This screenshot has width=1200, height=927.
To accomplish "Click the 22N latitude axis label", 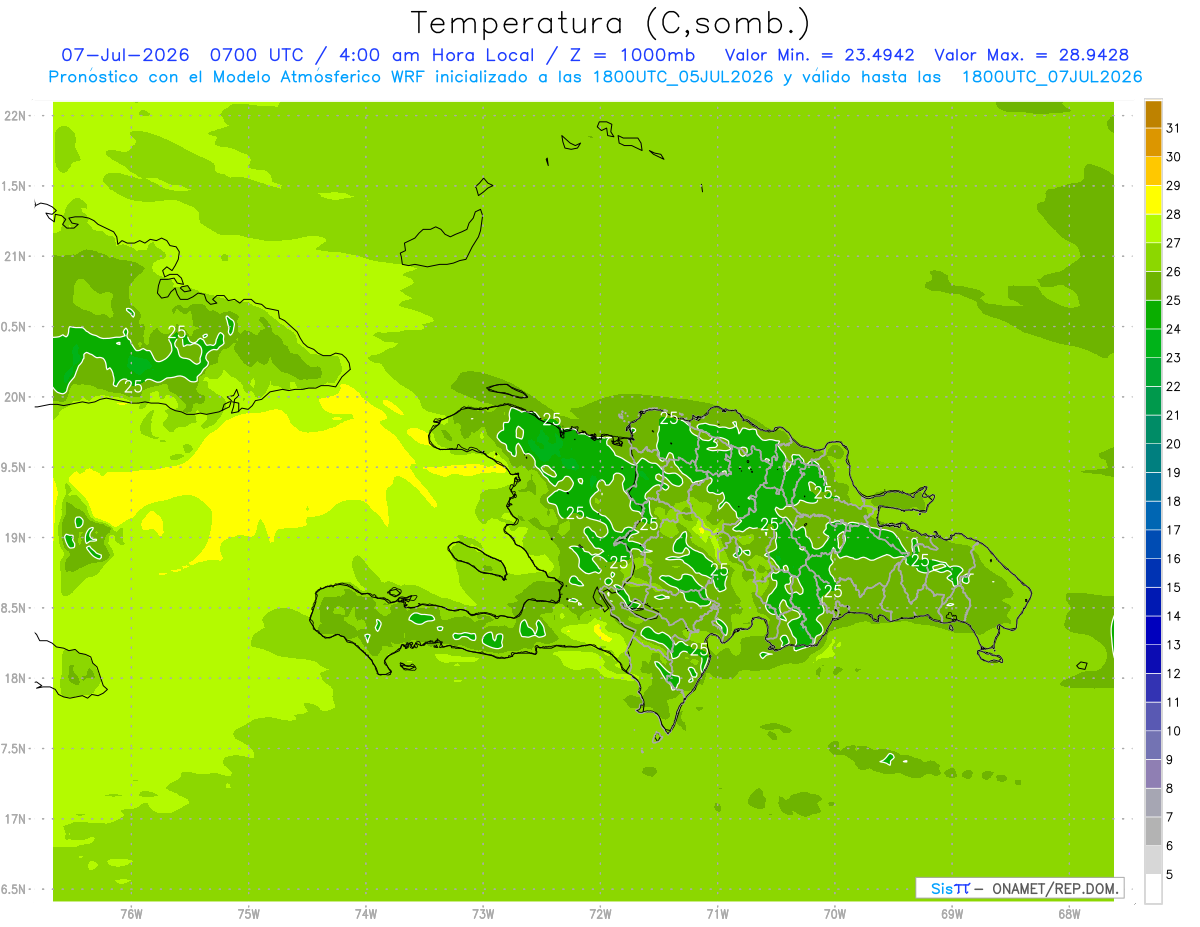I will click(x=16, y=116).
